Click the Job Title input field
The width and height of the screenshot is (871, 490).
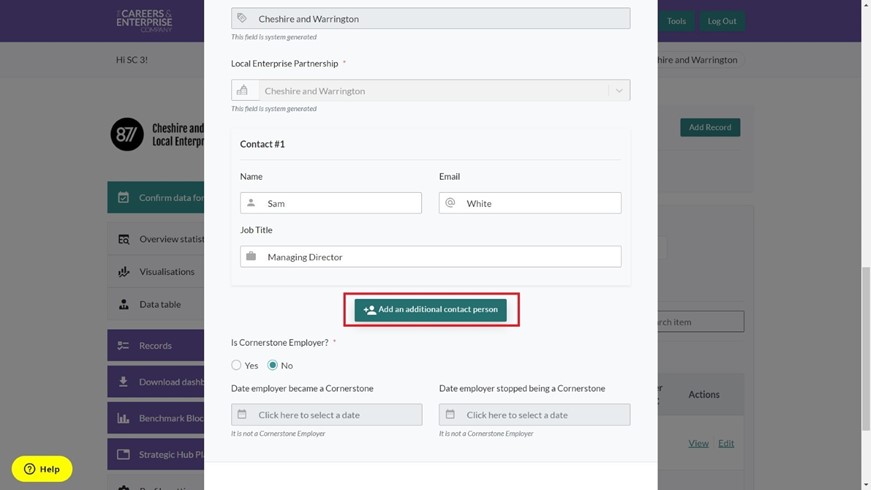coord(430,257)
